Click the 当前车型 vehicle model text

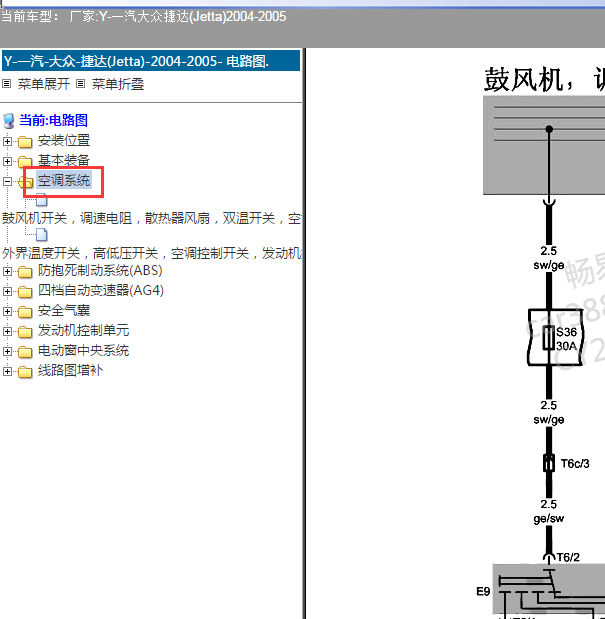(143, 17)
